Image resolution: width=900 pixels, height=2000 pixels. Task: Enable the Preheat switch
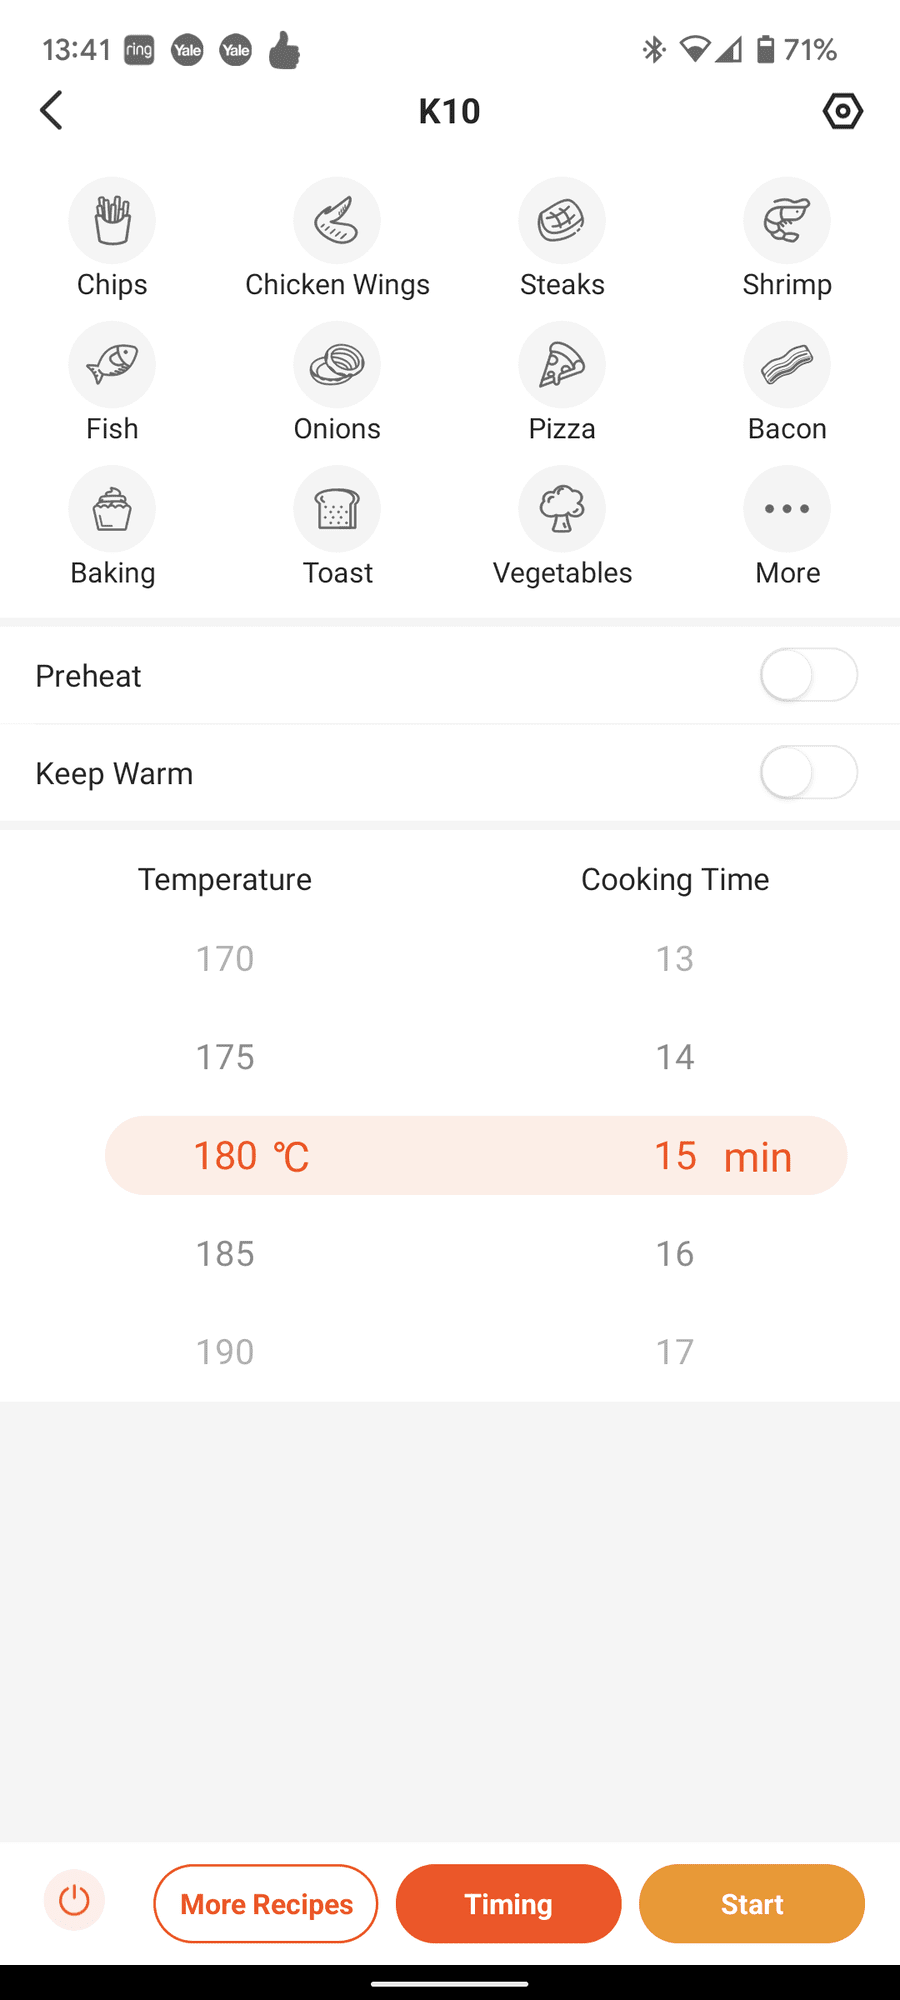[x=808, y=675]
